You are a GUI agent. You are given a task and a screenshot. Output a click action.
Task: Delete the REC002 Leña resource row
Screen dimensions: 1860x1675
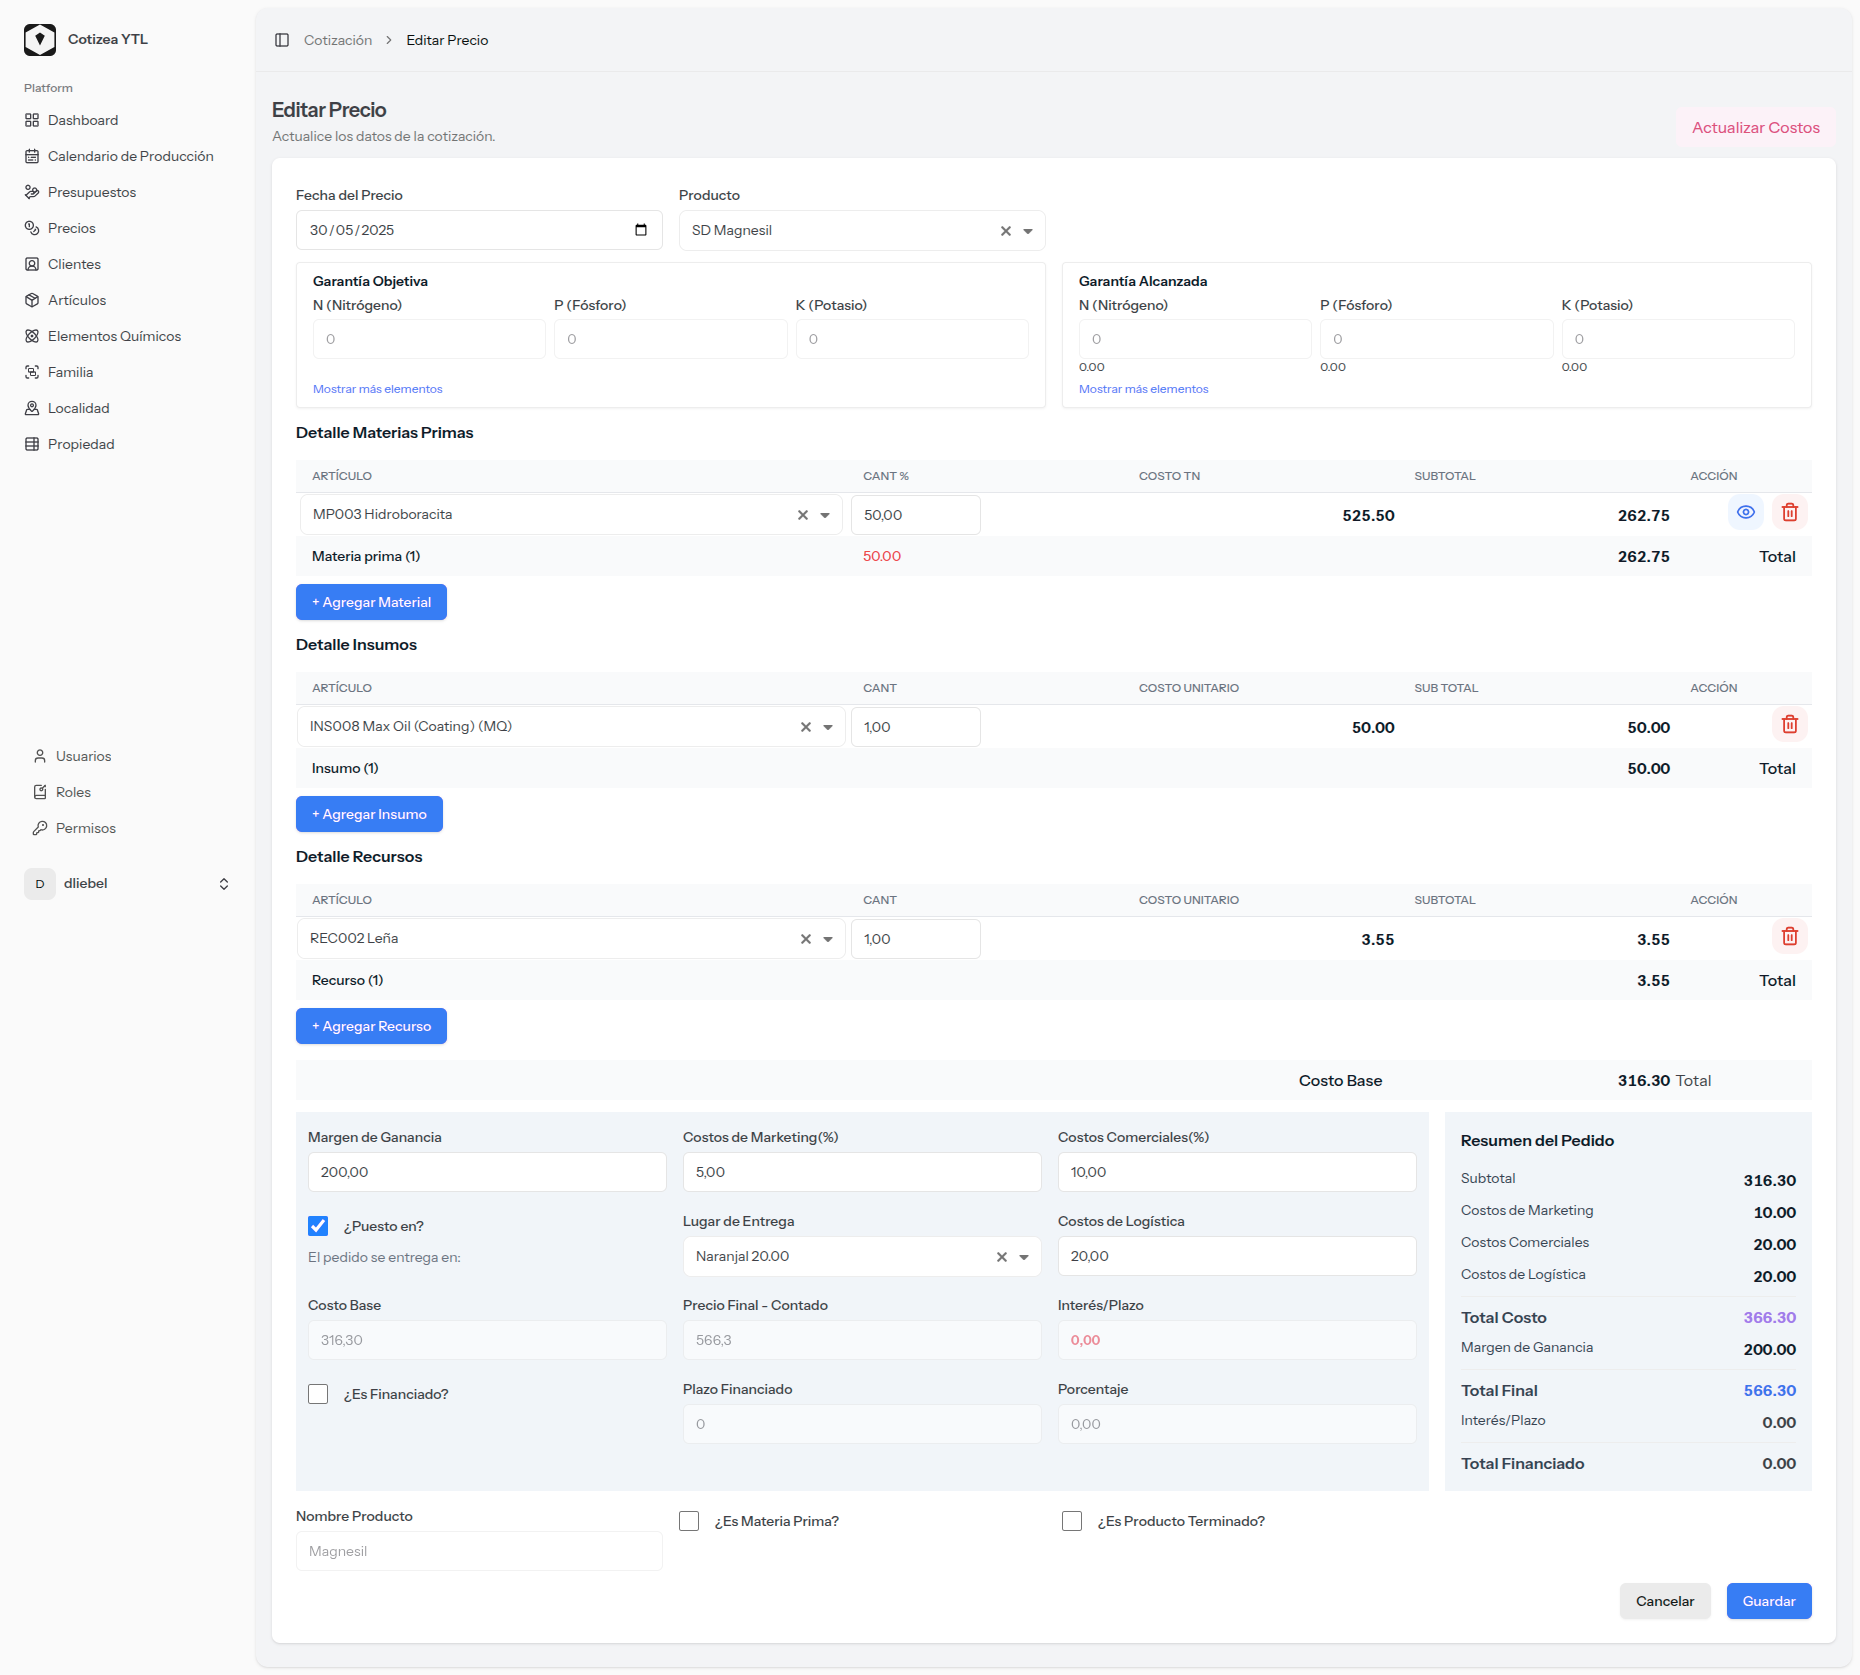click(x=1789, y=937)
